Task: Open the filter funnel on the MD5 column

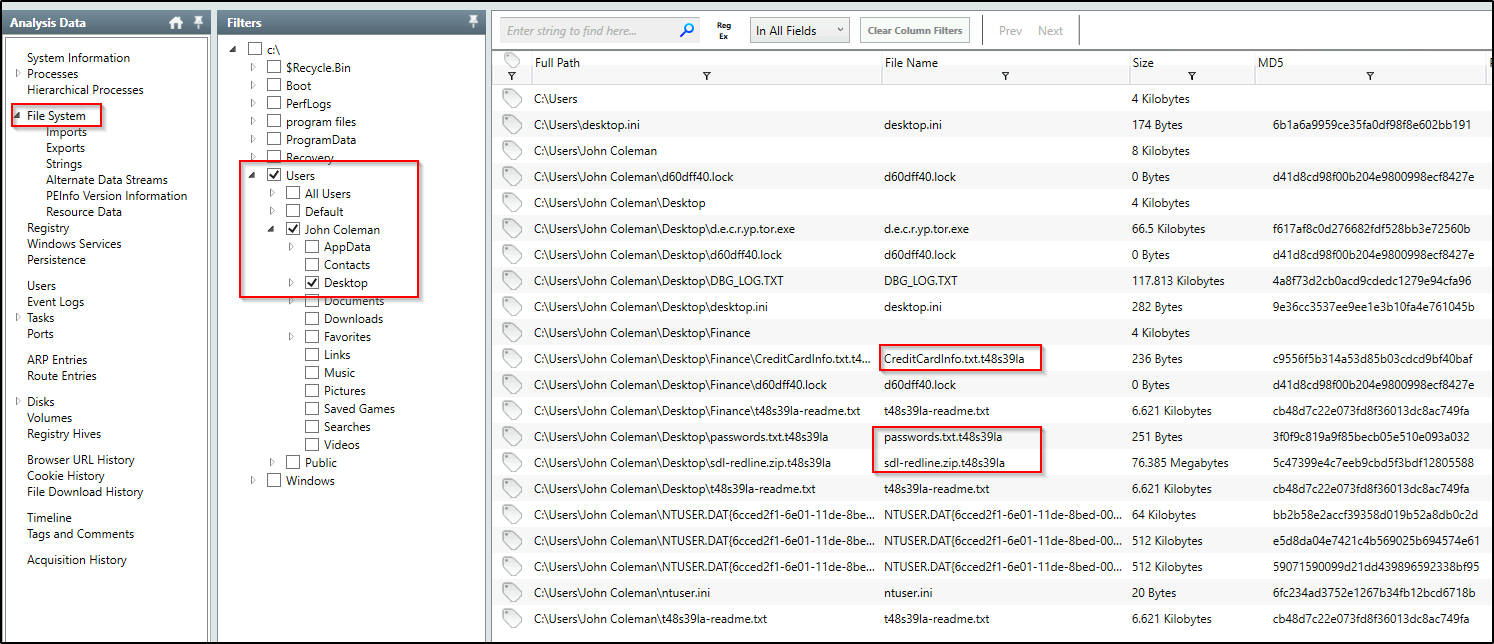Action: [x=1369, y=75]
